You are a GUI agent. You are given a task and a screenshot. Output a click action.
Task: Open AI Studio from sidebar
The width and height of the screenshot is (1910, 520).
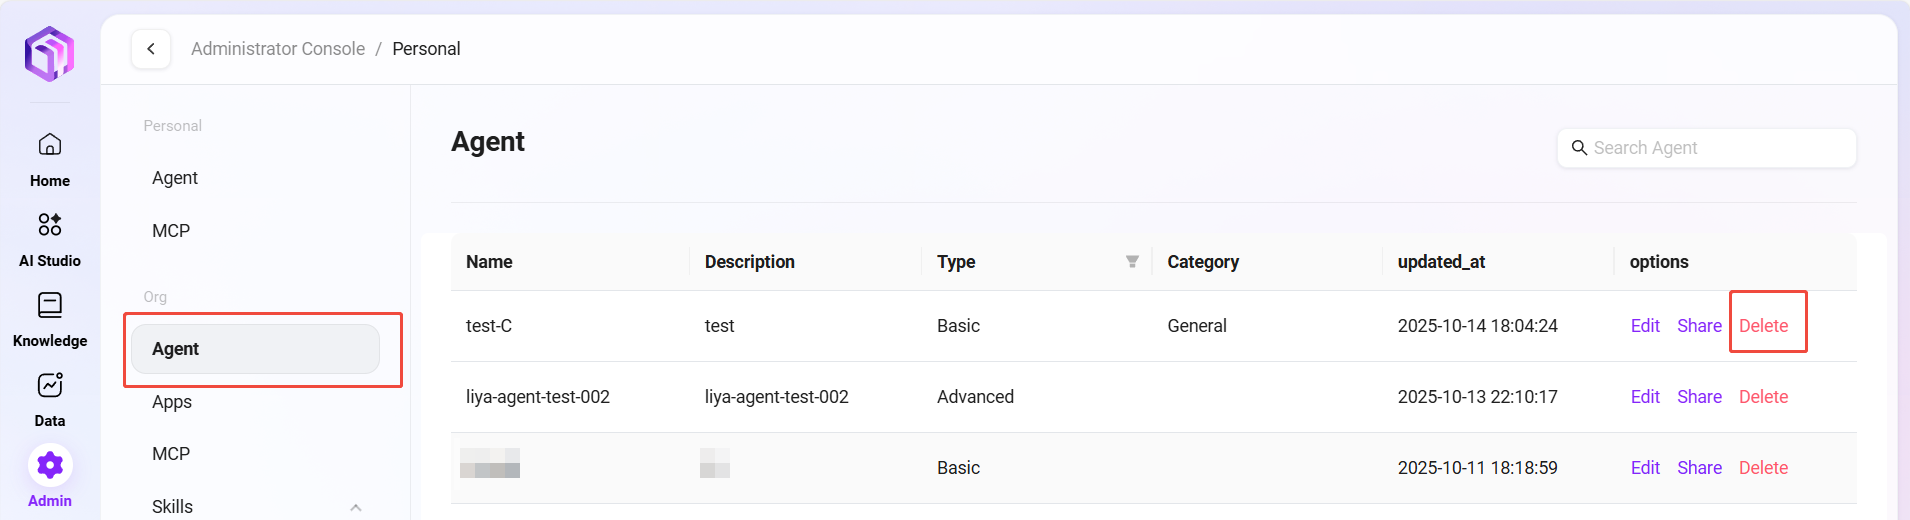pos(50,225)
